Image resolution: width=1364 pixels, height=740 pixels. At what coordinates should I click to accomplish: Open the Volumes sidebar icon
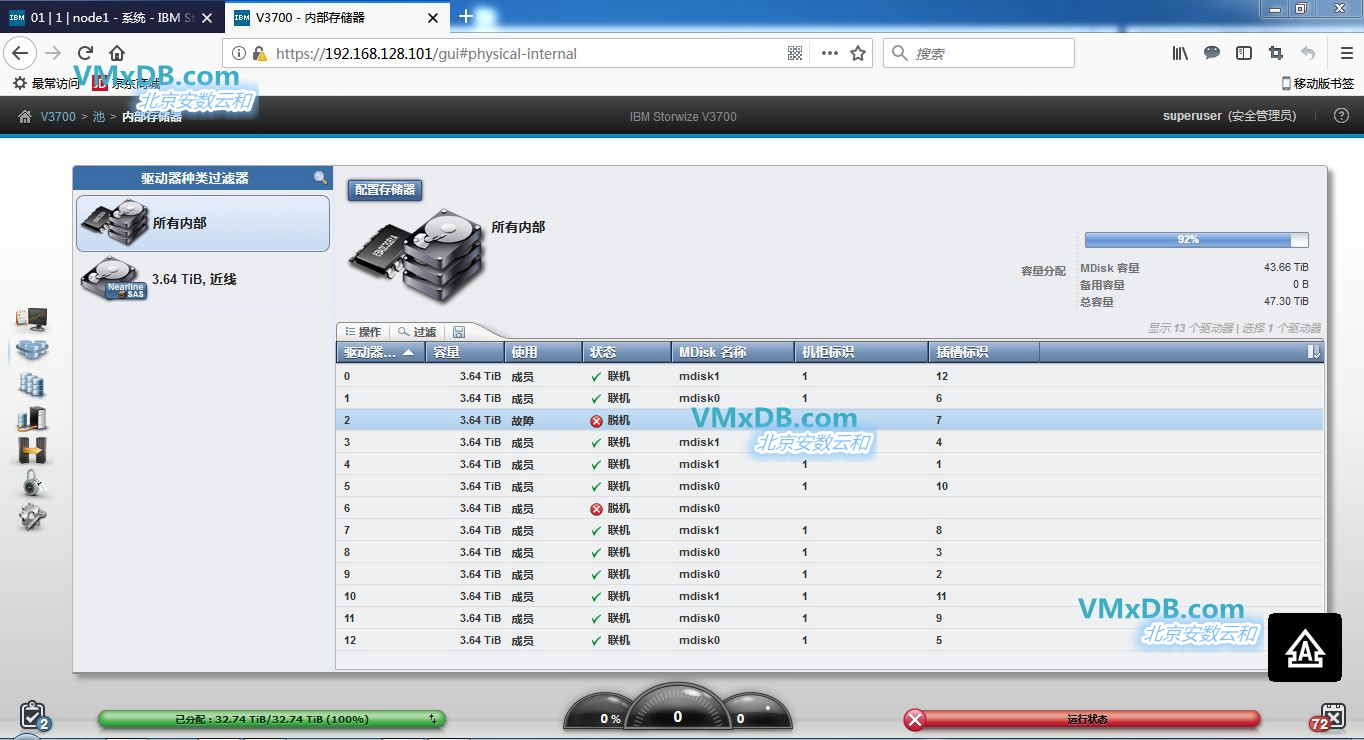point(31,384)
